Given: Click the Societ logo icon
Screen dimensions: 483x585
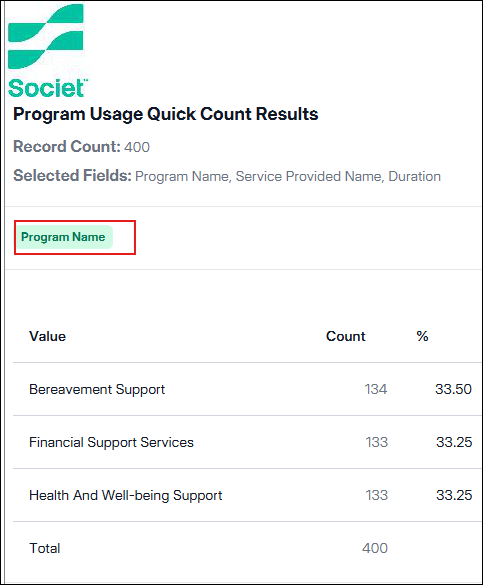Looking at the screenshot, I should point(46,36).
